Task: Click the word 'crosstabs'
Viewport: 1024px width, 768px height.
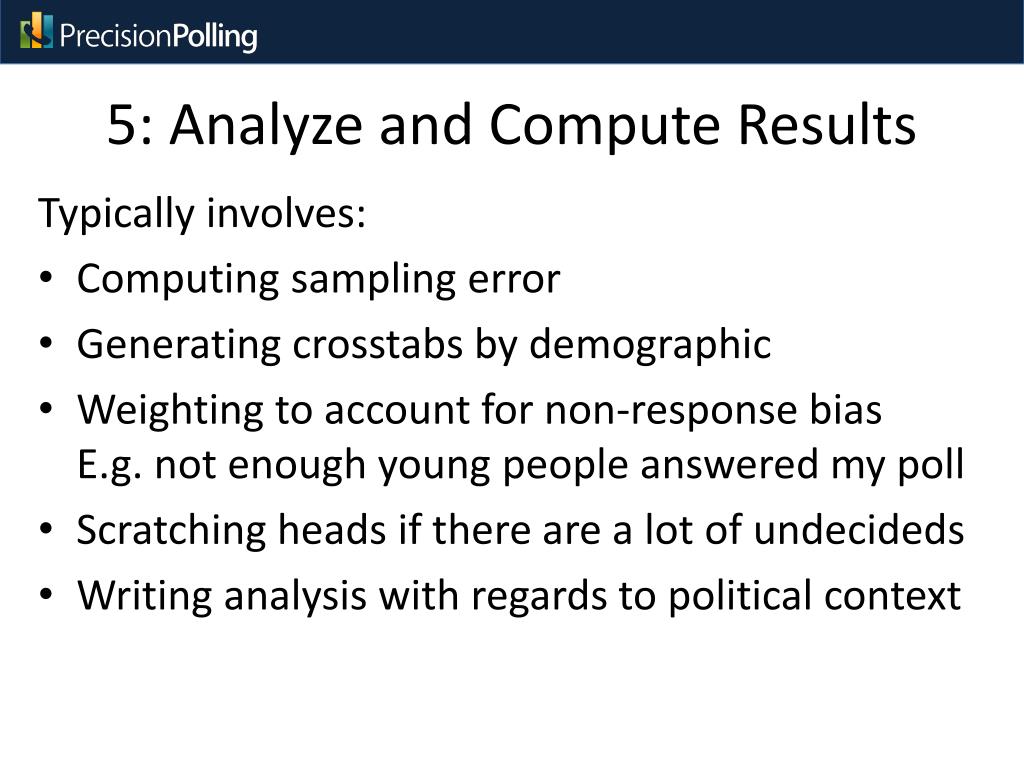Action: tap(377, 344)
